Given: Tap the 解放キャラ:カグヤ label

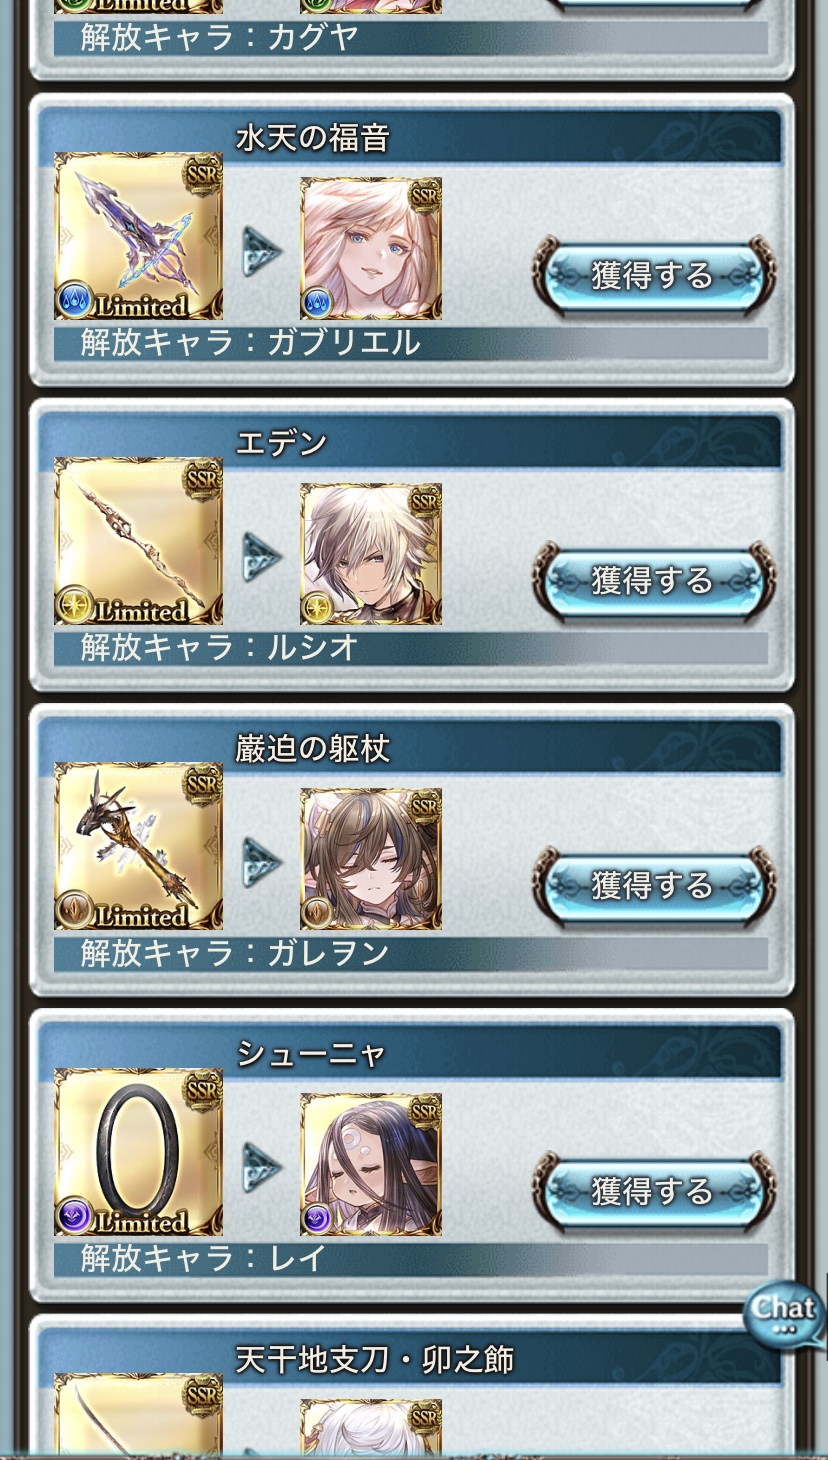Looking at the screenshot, I should point(220,38).
